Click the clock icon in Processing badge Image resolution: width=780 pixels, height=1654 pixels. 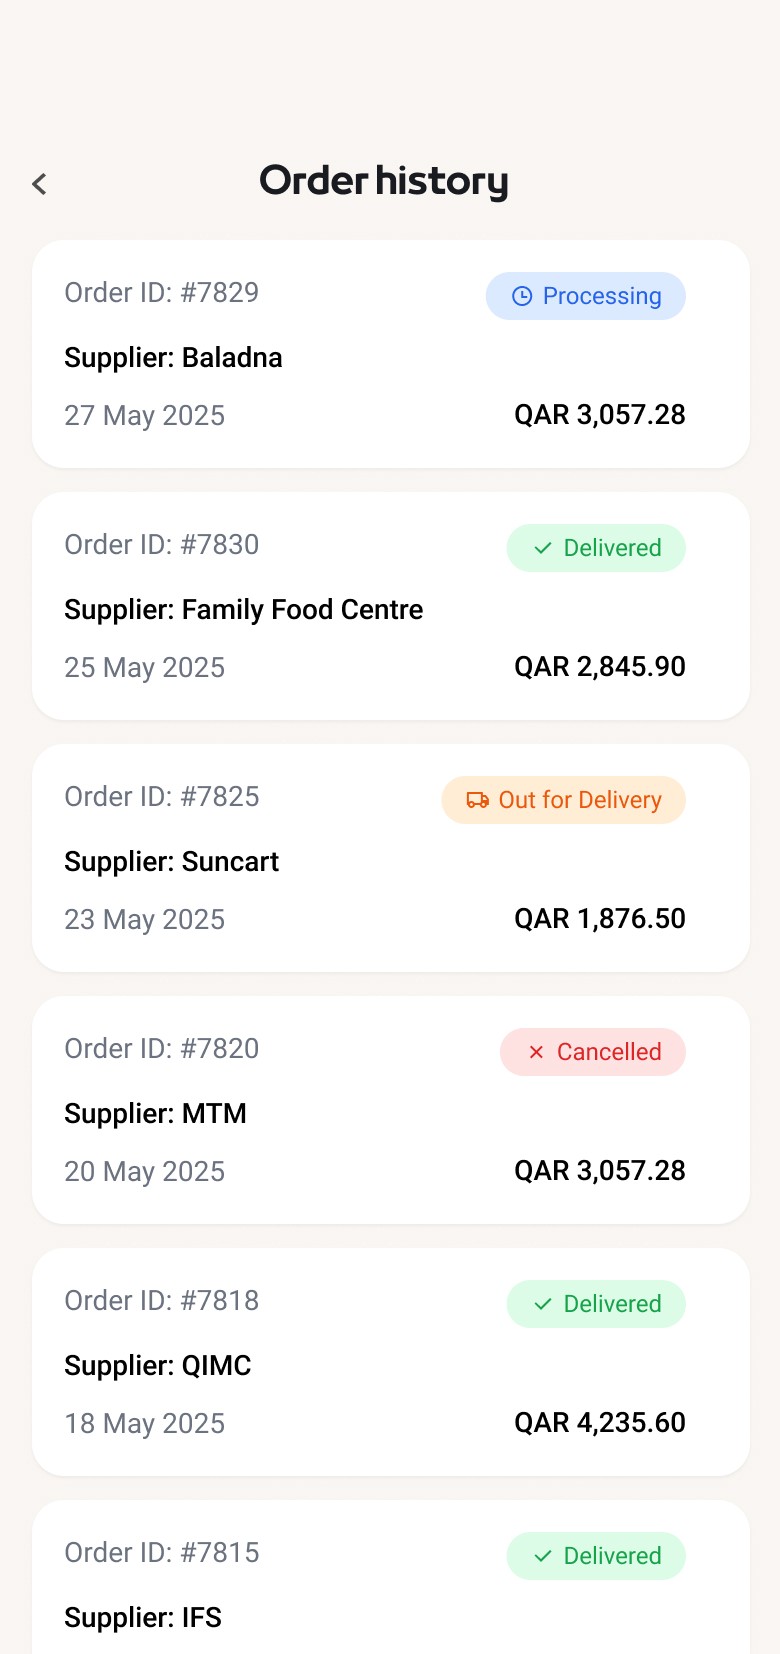[x=522, y=296]
